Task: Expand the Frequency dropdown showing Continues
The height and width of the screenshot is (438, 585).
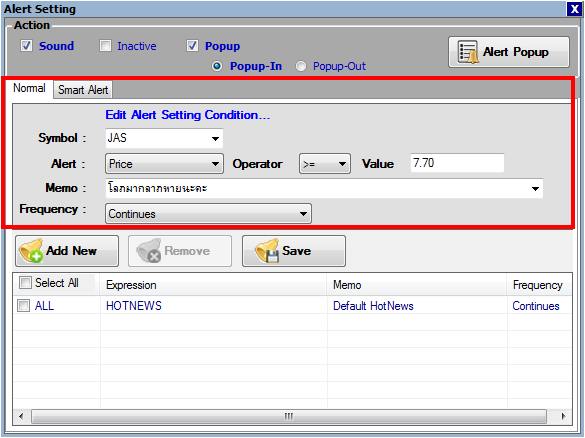Action: pos(208,214)
